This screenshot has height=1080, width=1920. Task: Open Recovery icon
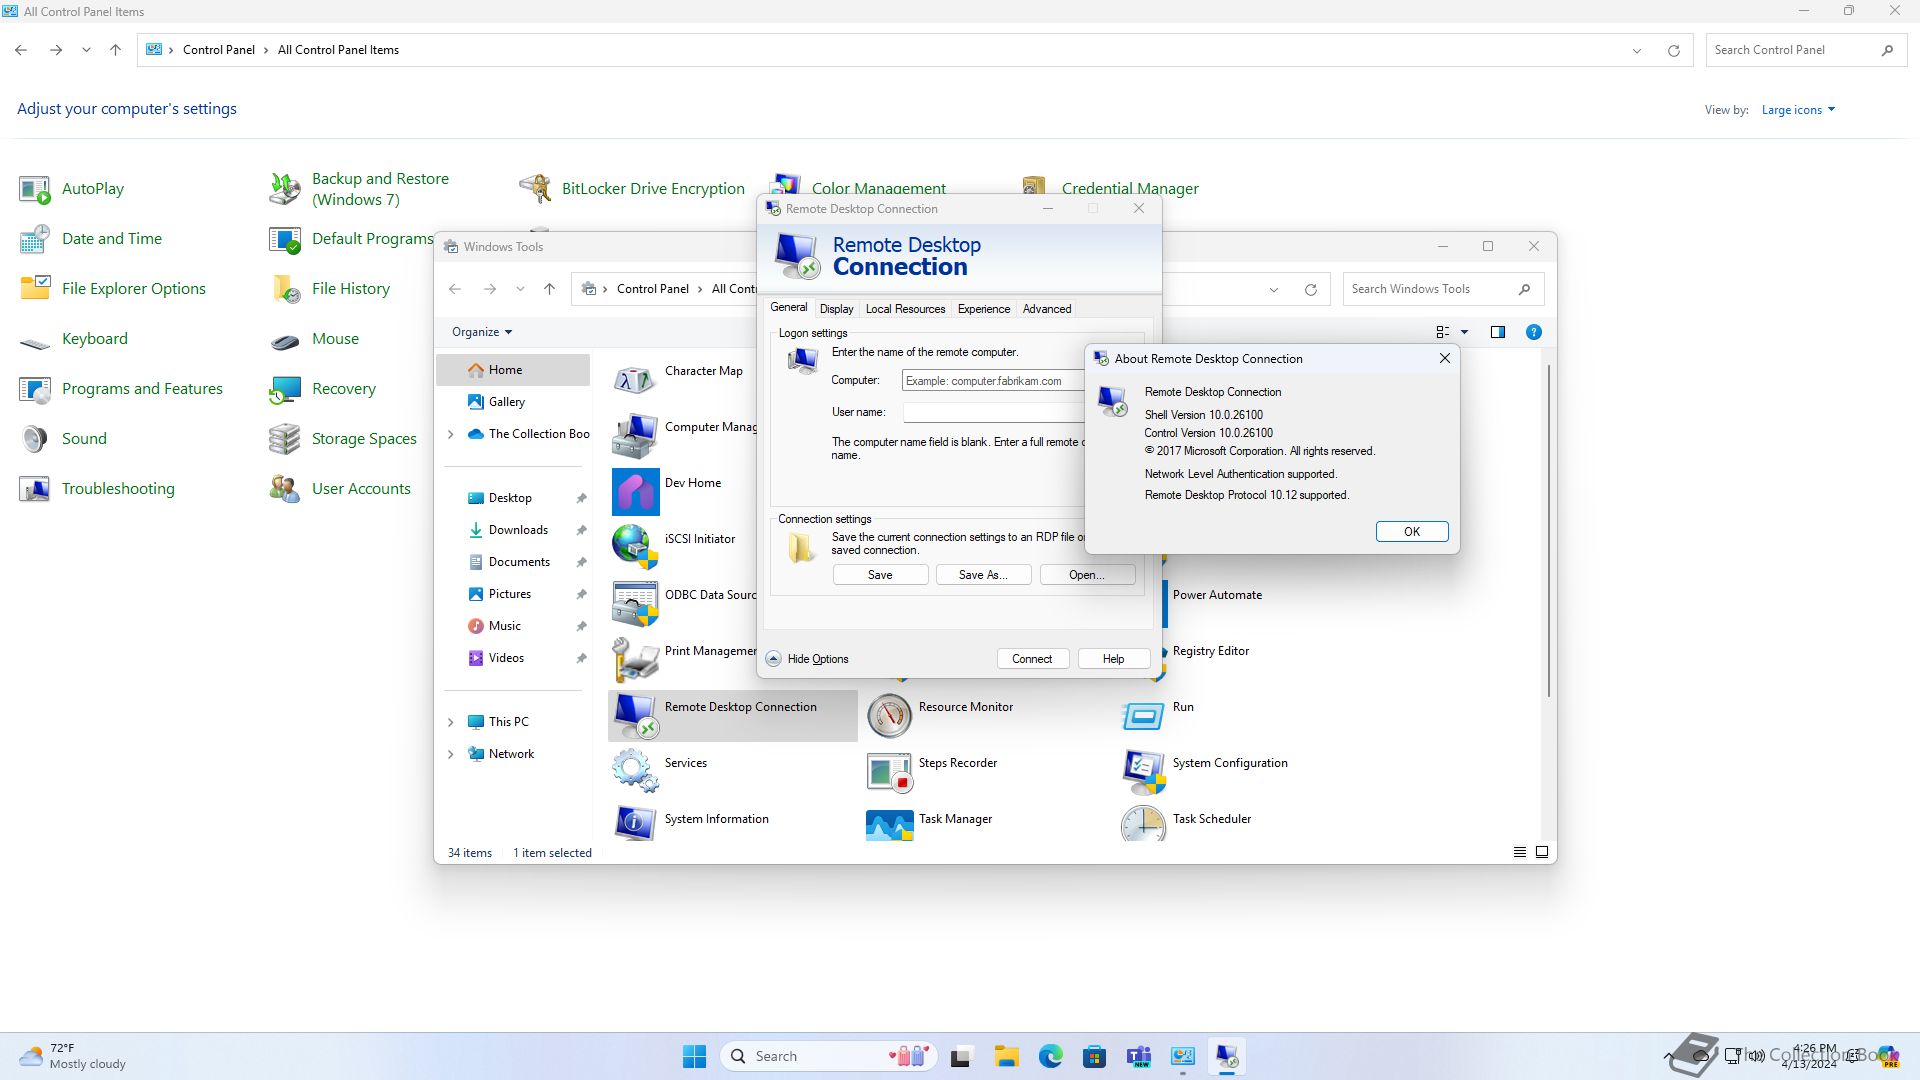click(284, 389)
